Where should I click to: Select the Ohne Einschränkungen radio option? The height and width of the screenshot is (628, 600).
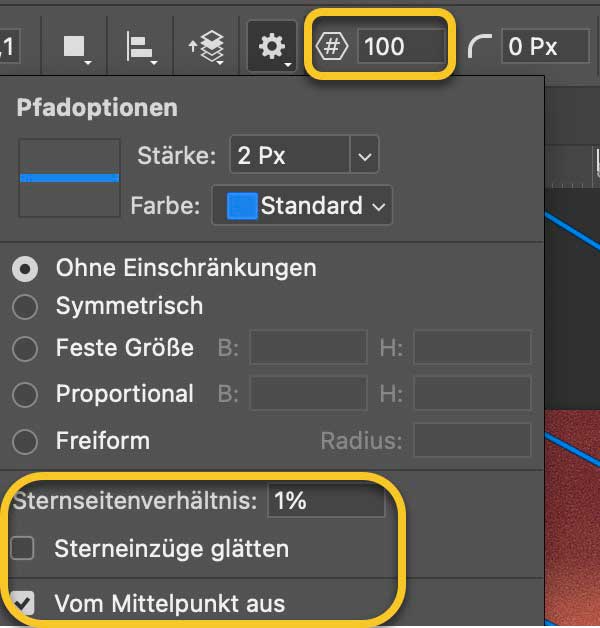pos(25,268)
